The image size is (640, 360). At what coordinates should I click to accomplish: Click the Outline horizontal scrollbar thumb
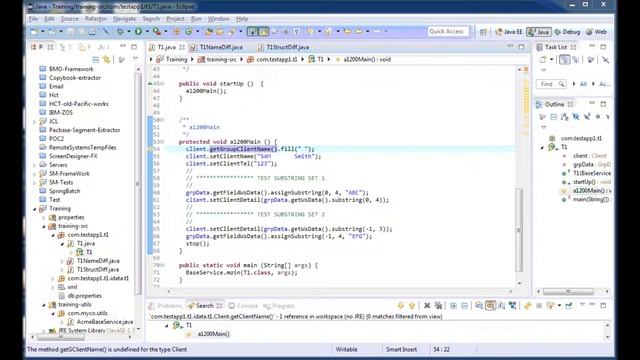pyautogui.click(x=568, y=291)
